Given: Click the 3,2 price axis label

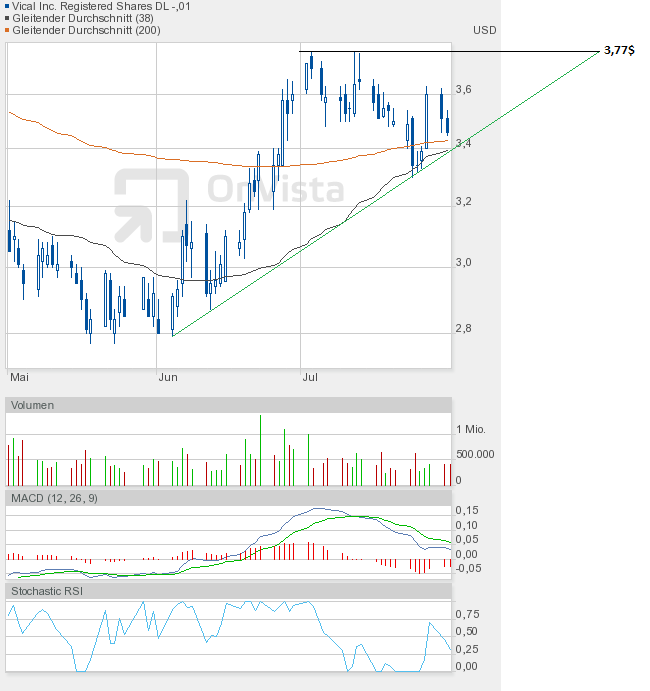Looking at the screenshot, I should (463, 201).
